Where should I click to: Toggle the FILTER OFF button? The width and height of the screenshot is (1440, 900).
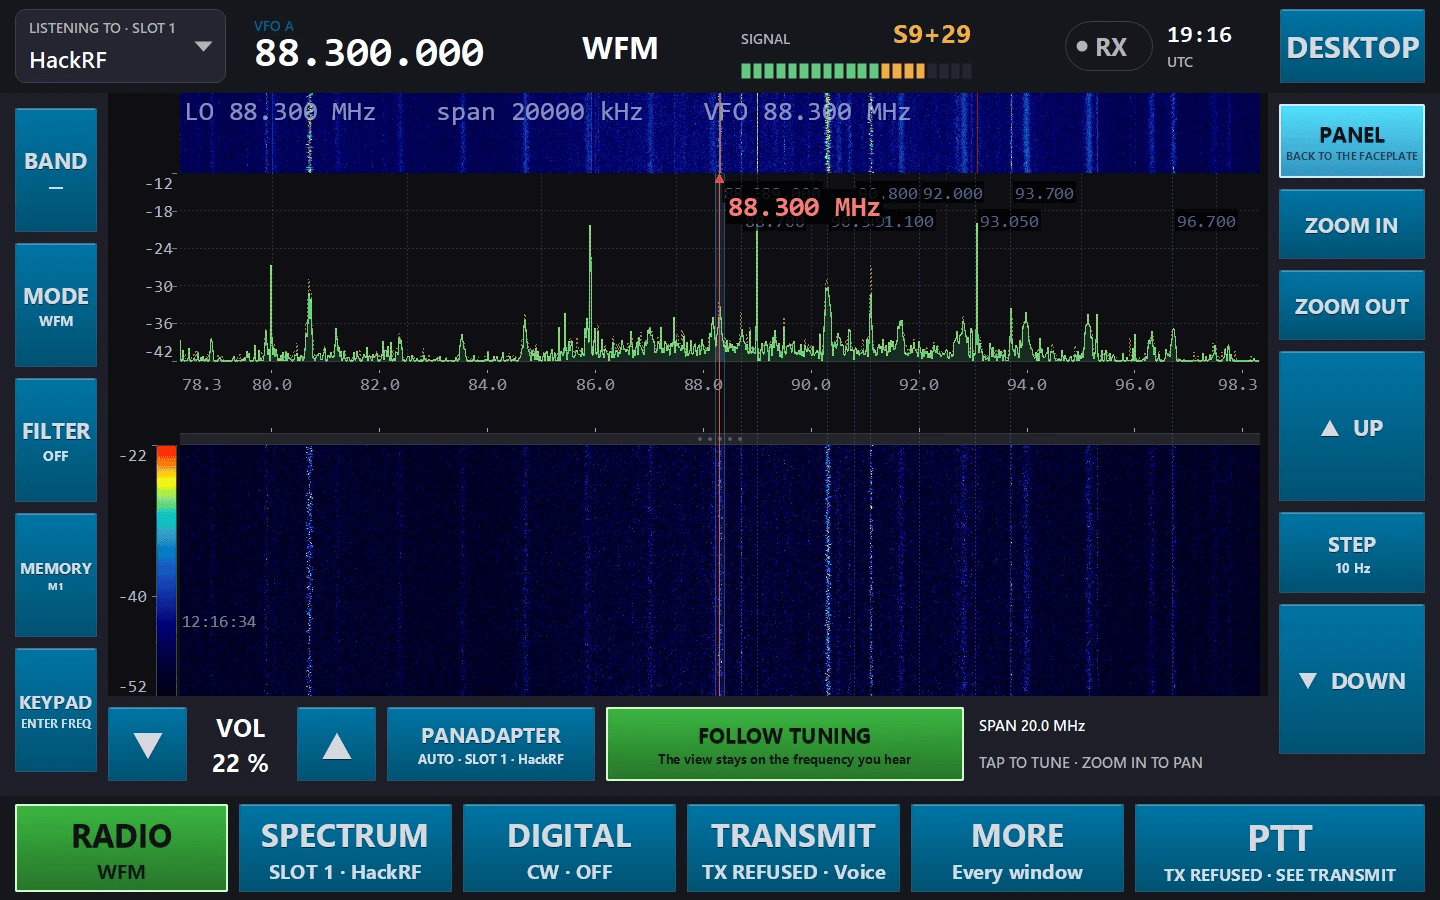tap(56, 440)
